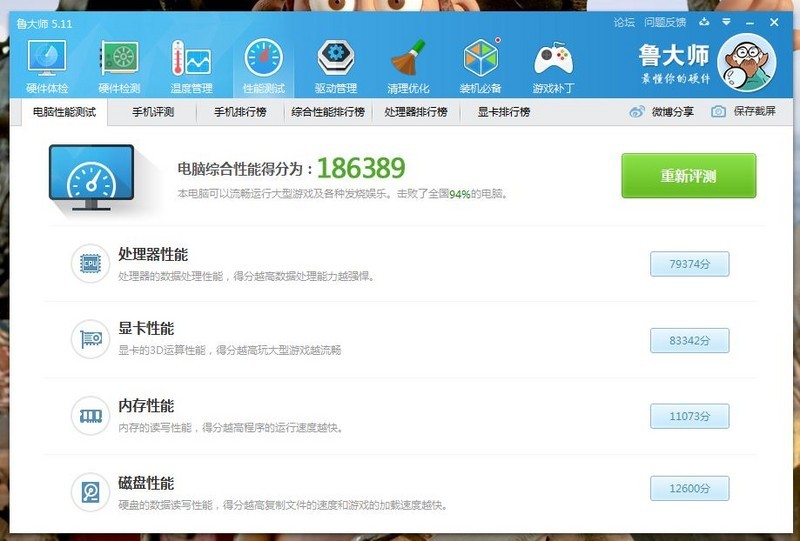Click the 内存性能 heading
This screenshot has height=541, width=800.
146,406
